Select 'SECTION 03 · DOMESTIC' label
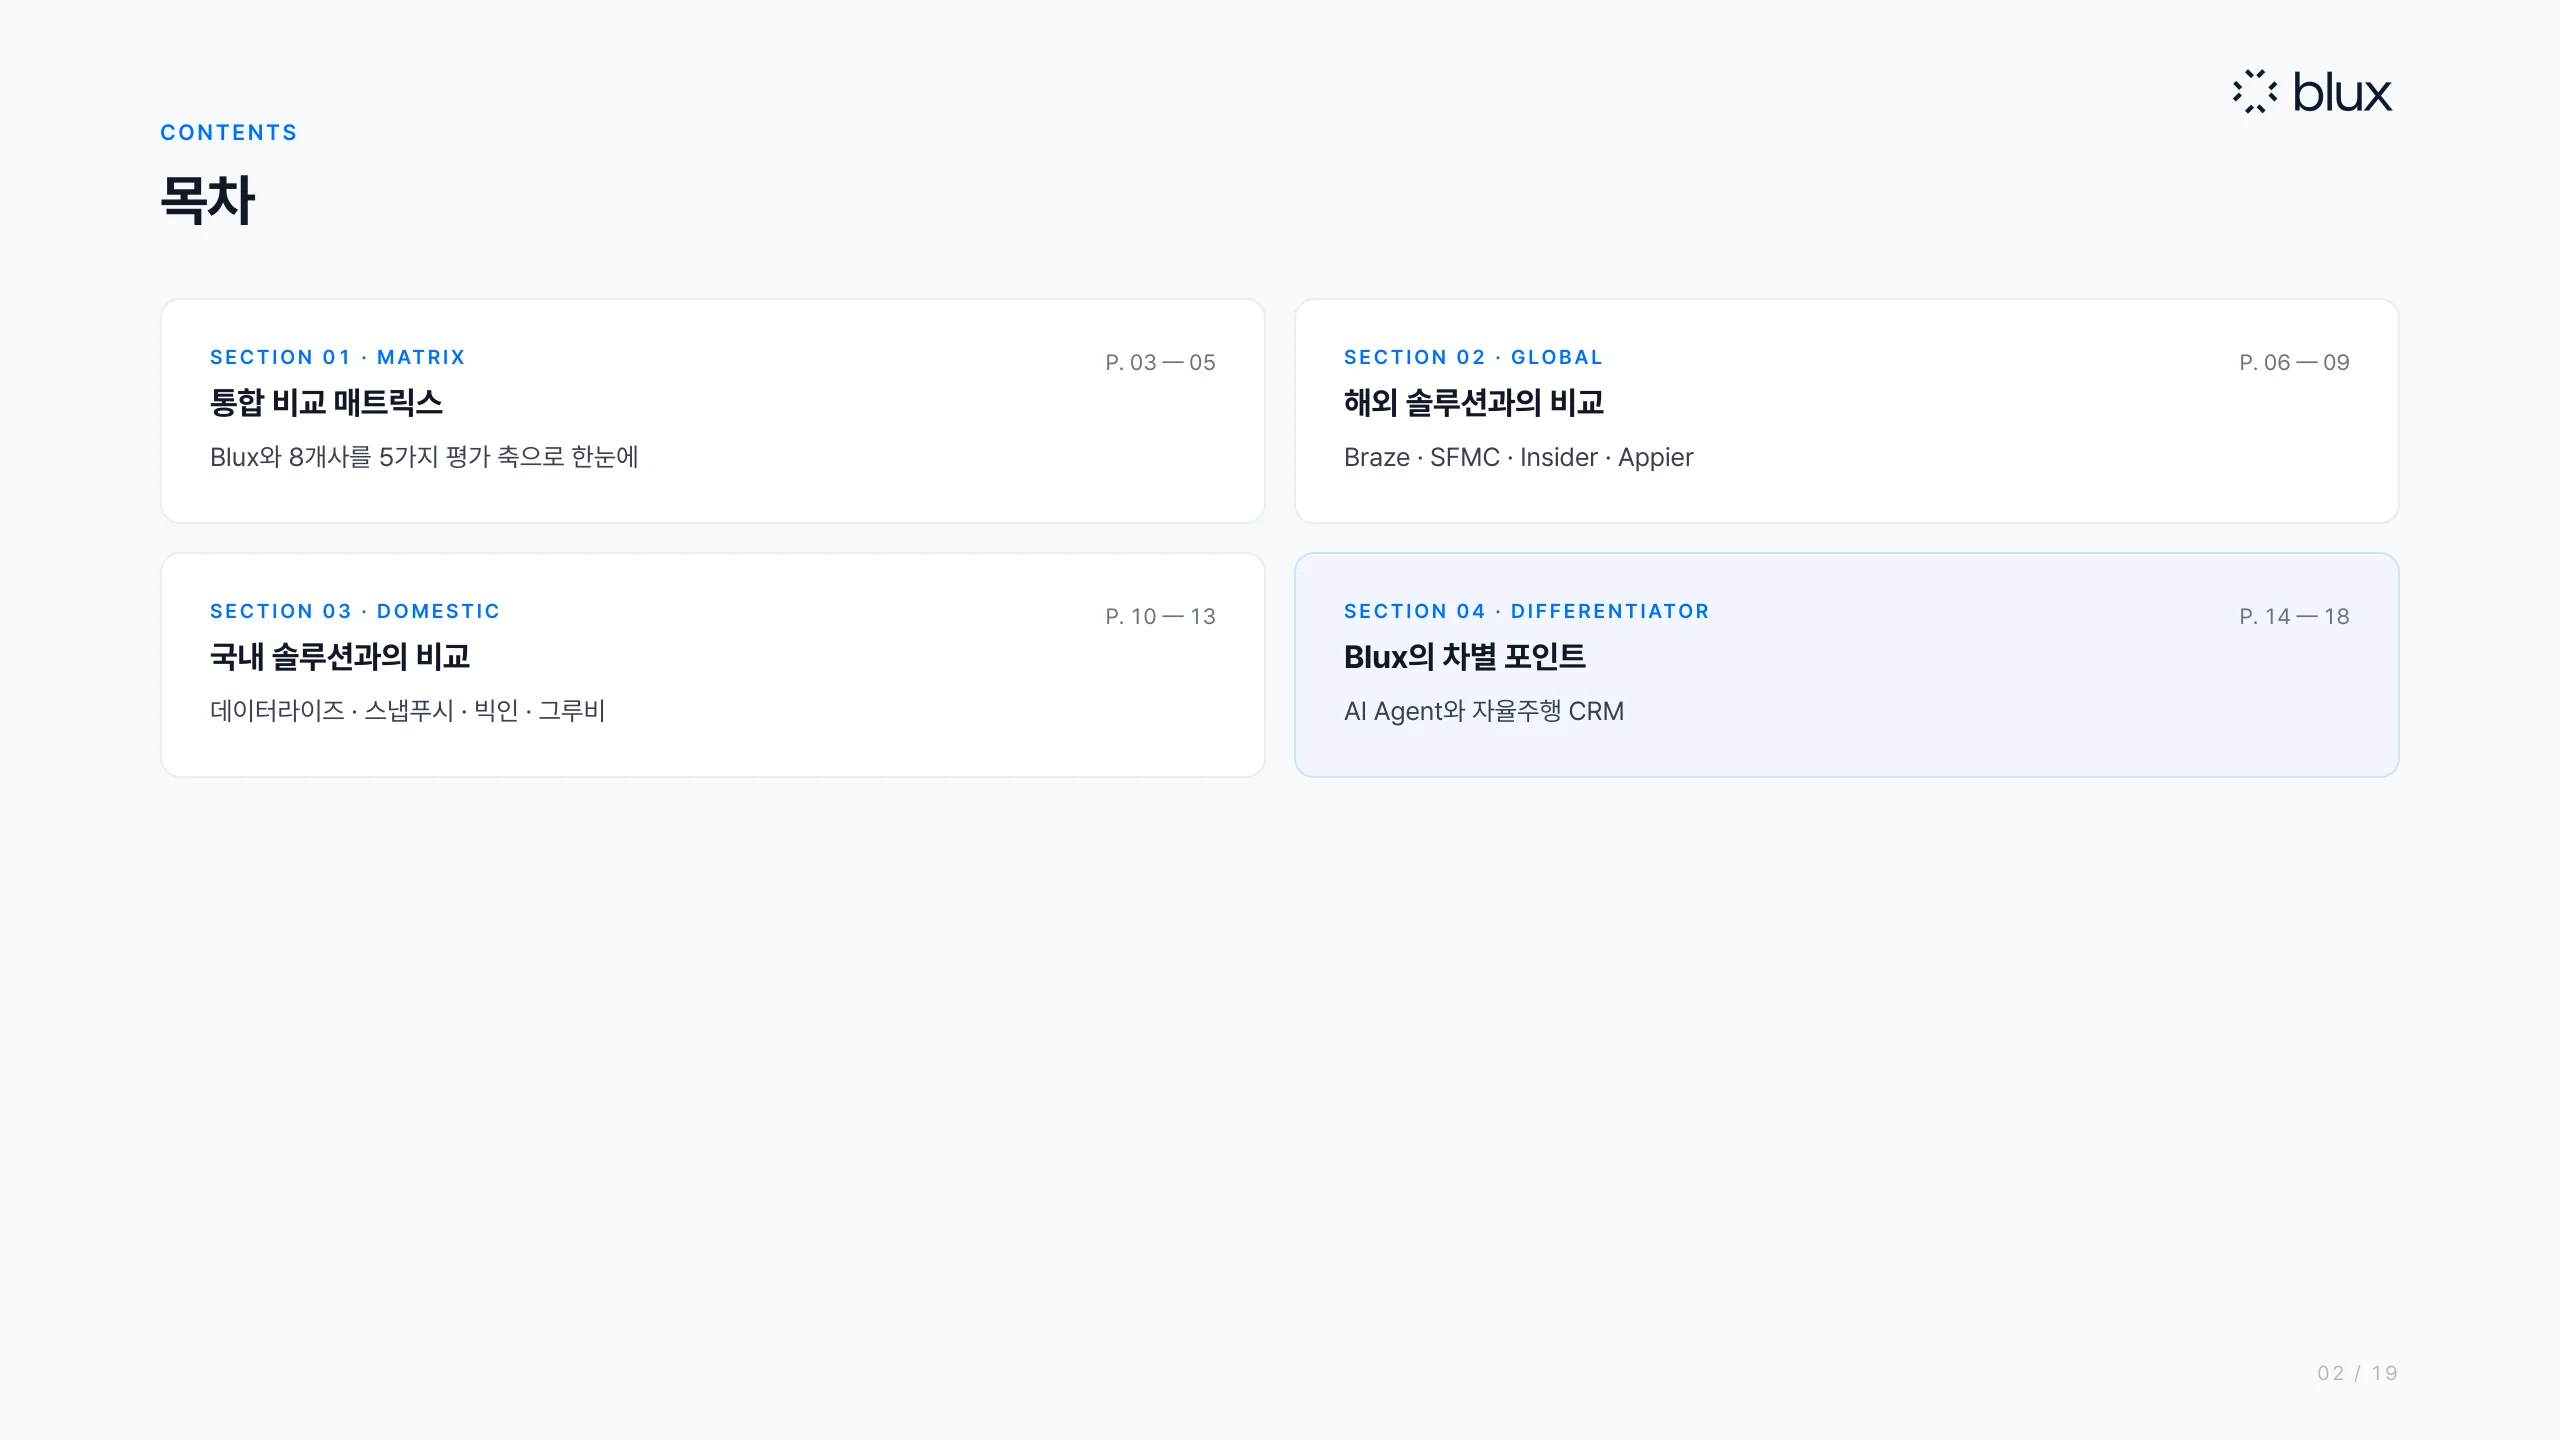The width and height of the screenshot is (2560, 1440). (355, 611)
